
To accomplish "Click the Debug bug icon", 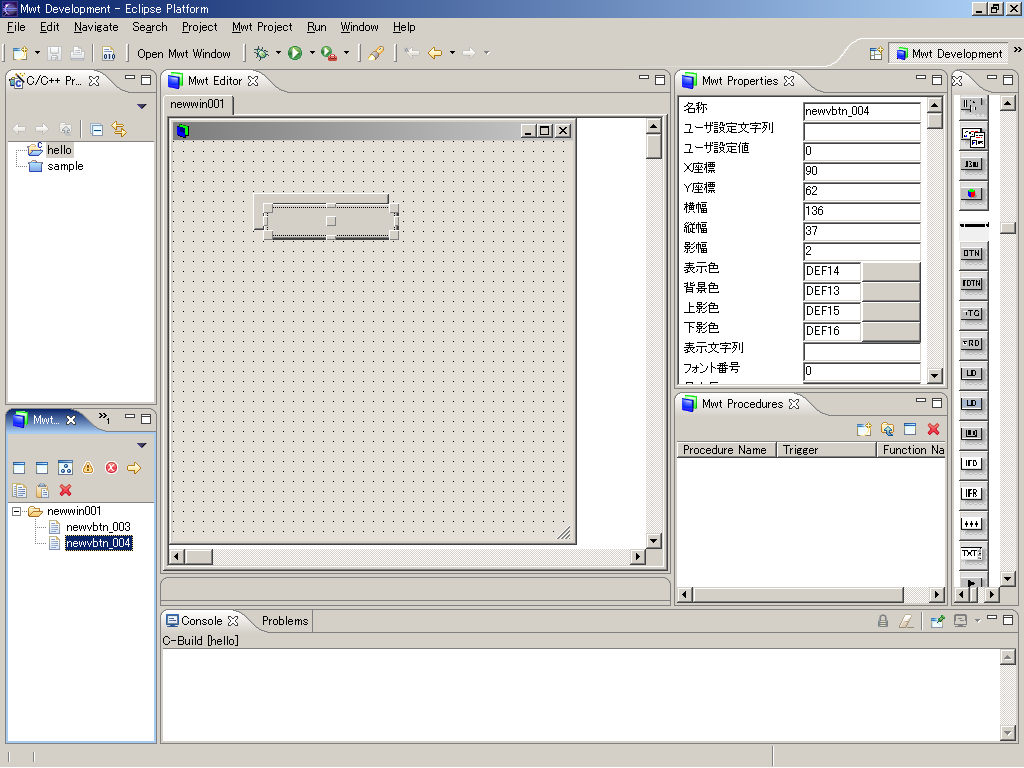I will pos(262,54).
